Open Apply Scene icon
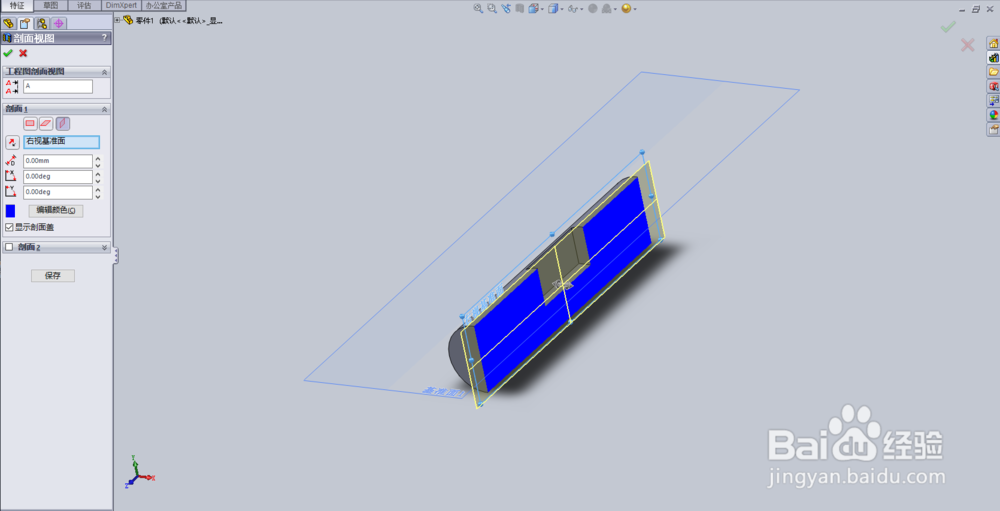Image resolution: width=1000 pixels, height=511 pixels. [x=607, y=8]
